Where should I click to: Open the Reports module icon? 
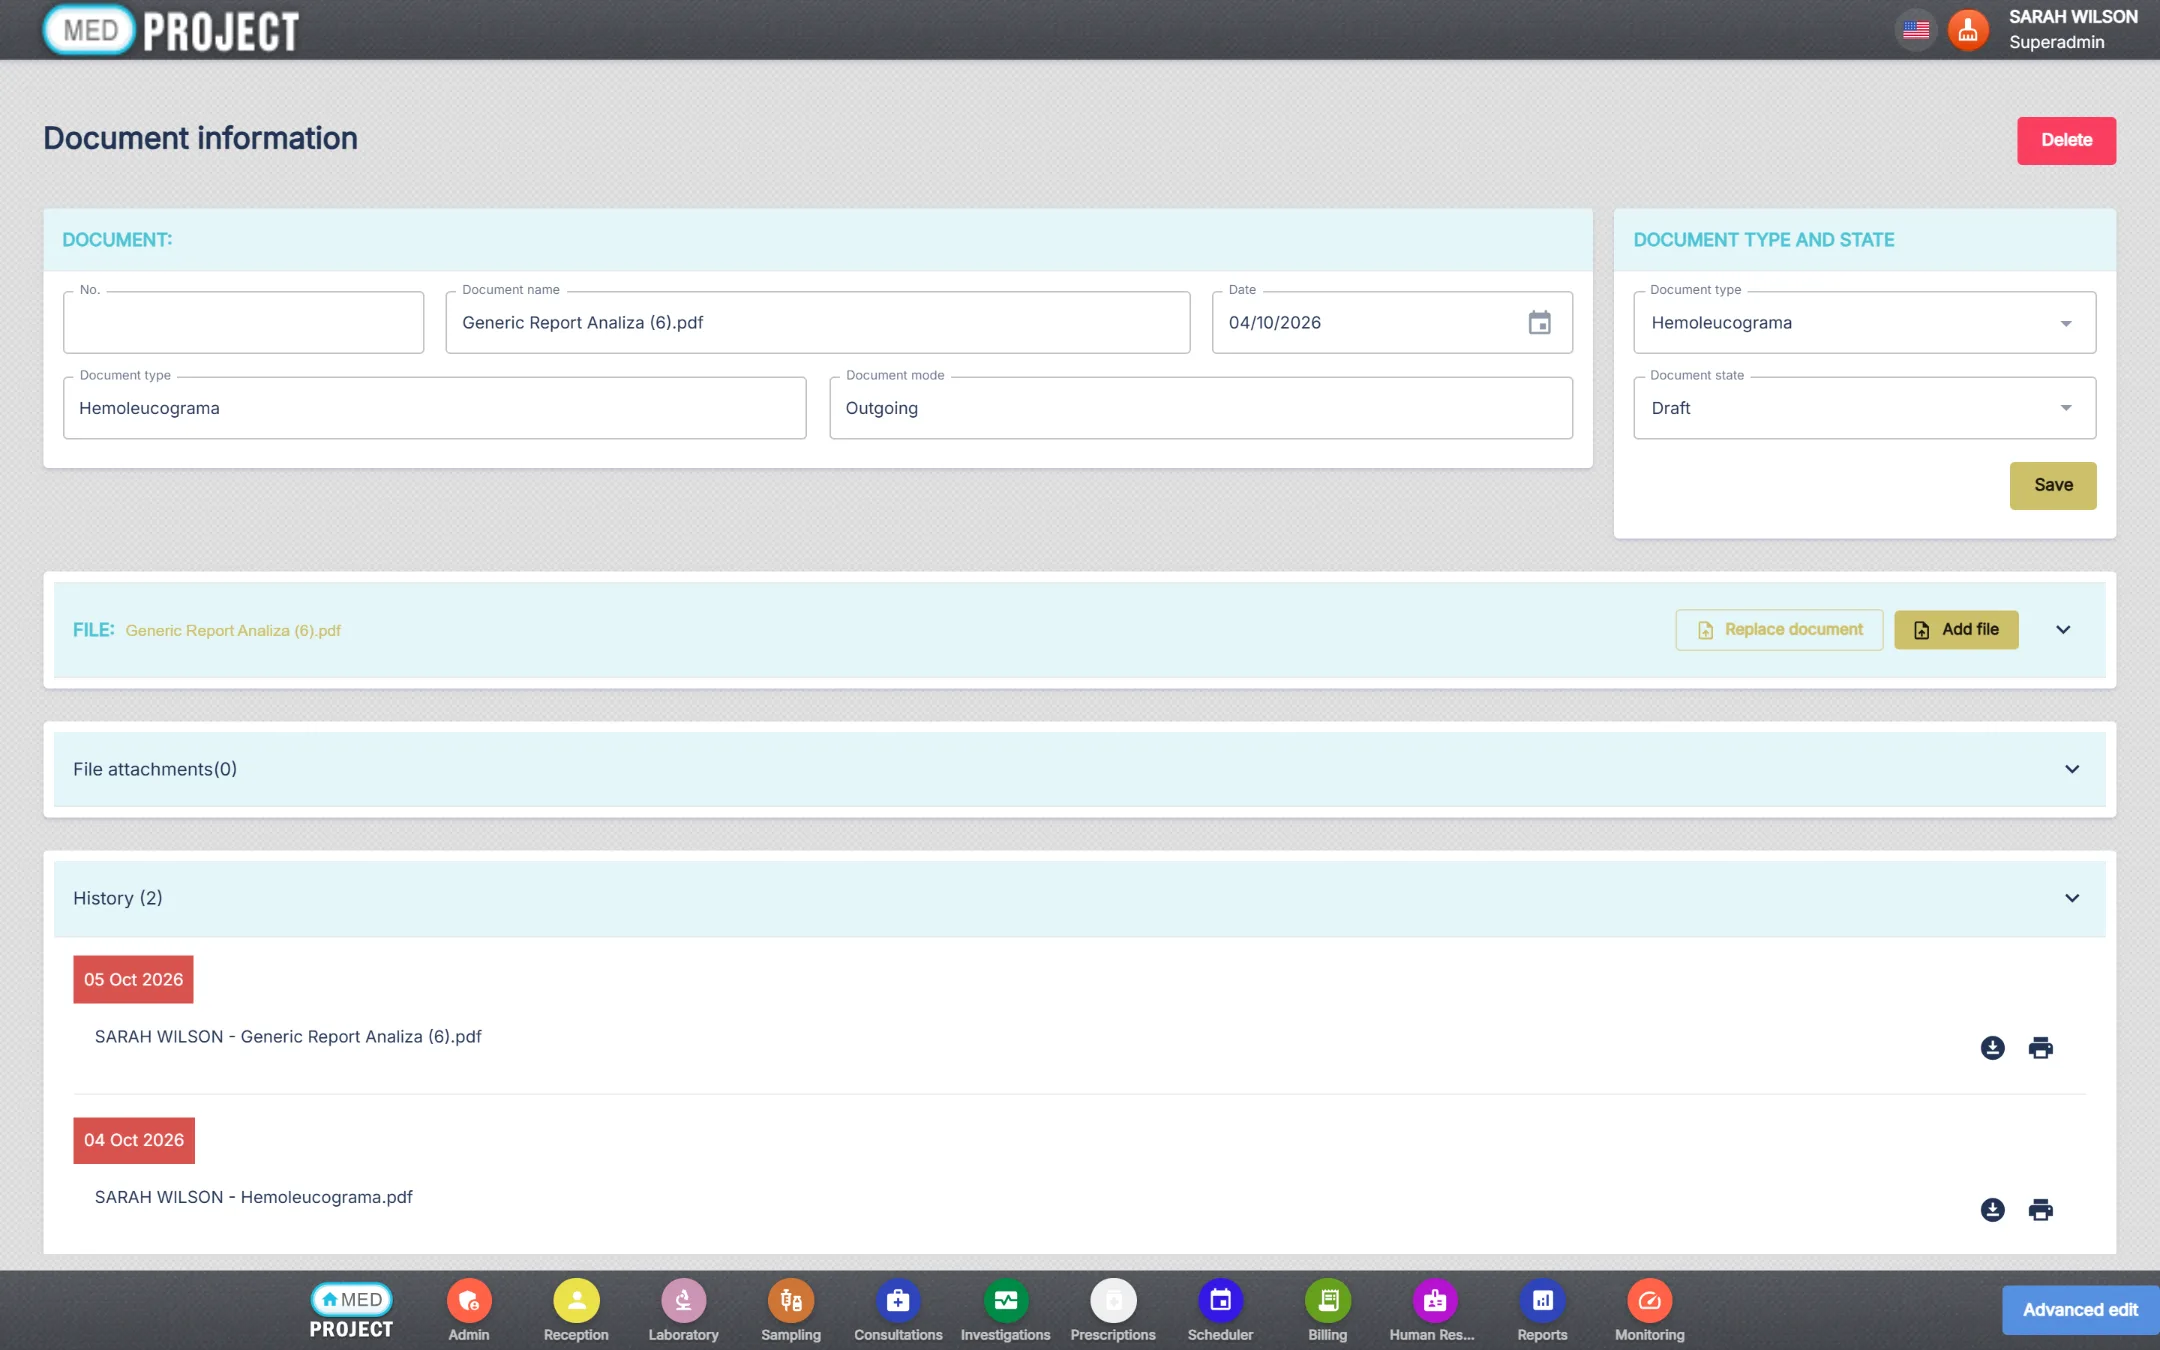click(x=1542, y=1301)
